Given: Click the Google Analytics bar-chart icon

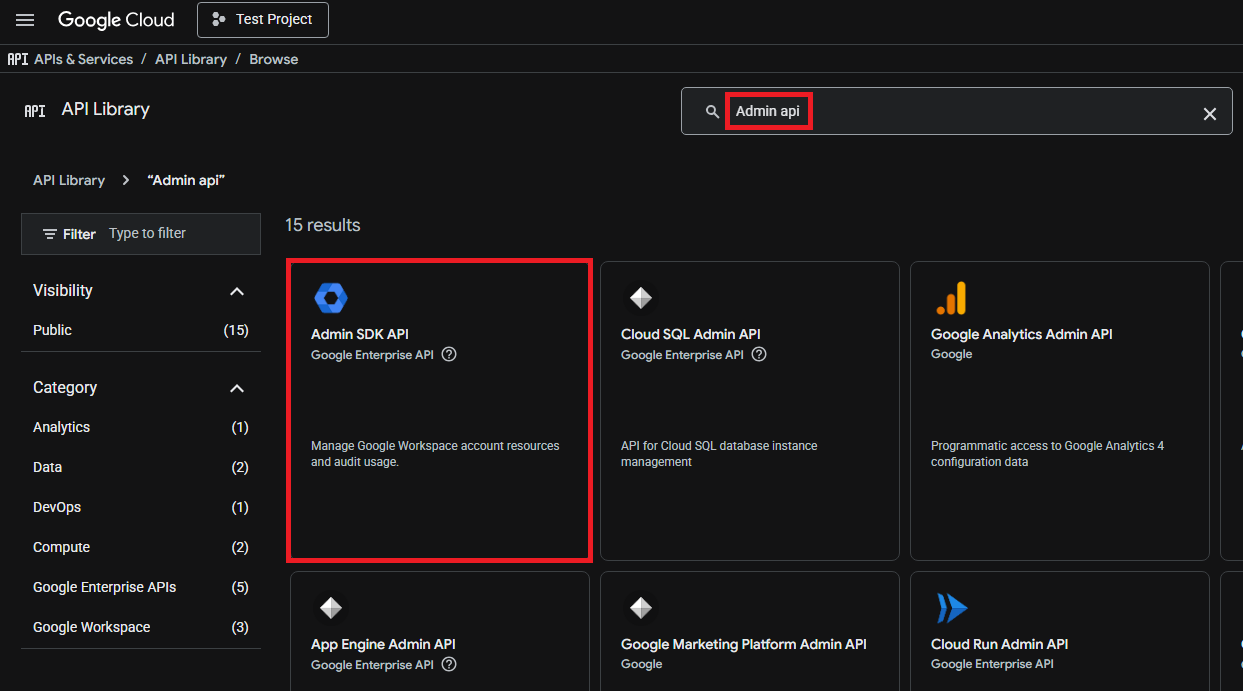Looking at the screenshot, I should (951, 298).
